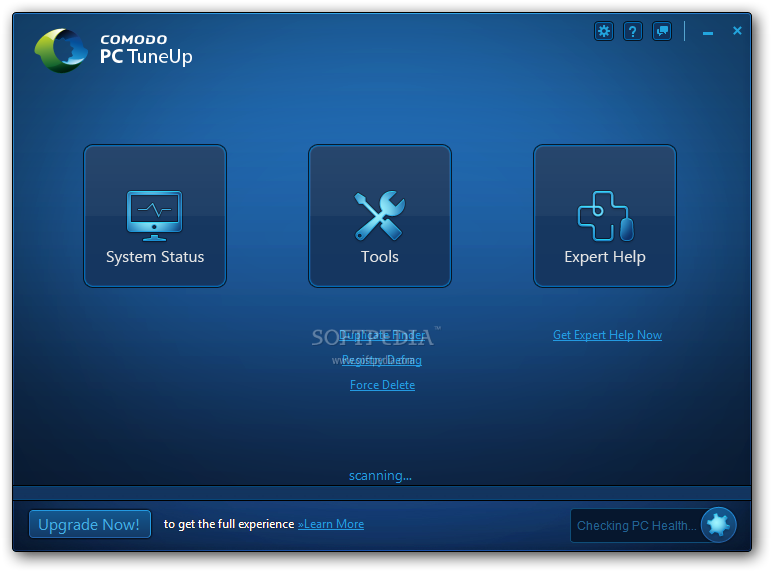Click the Upgrade Now! button
This screenshot has height=572, width=772.
tap(90, 524)
